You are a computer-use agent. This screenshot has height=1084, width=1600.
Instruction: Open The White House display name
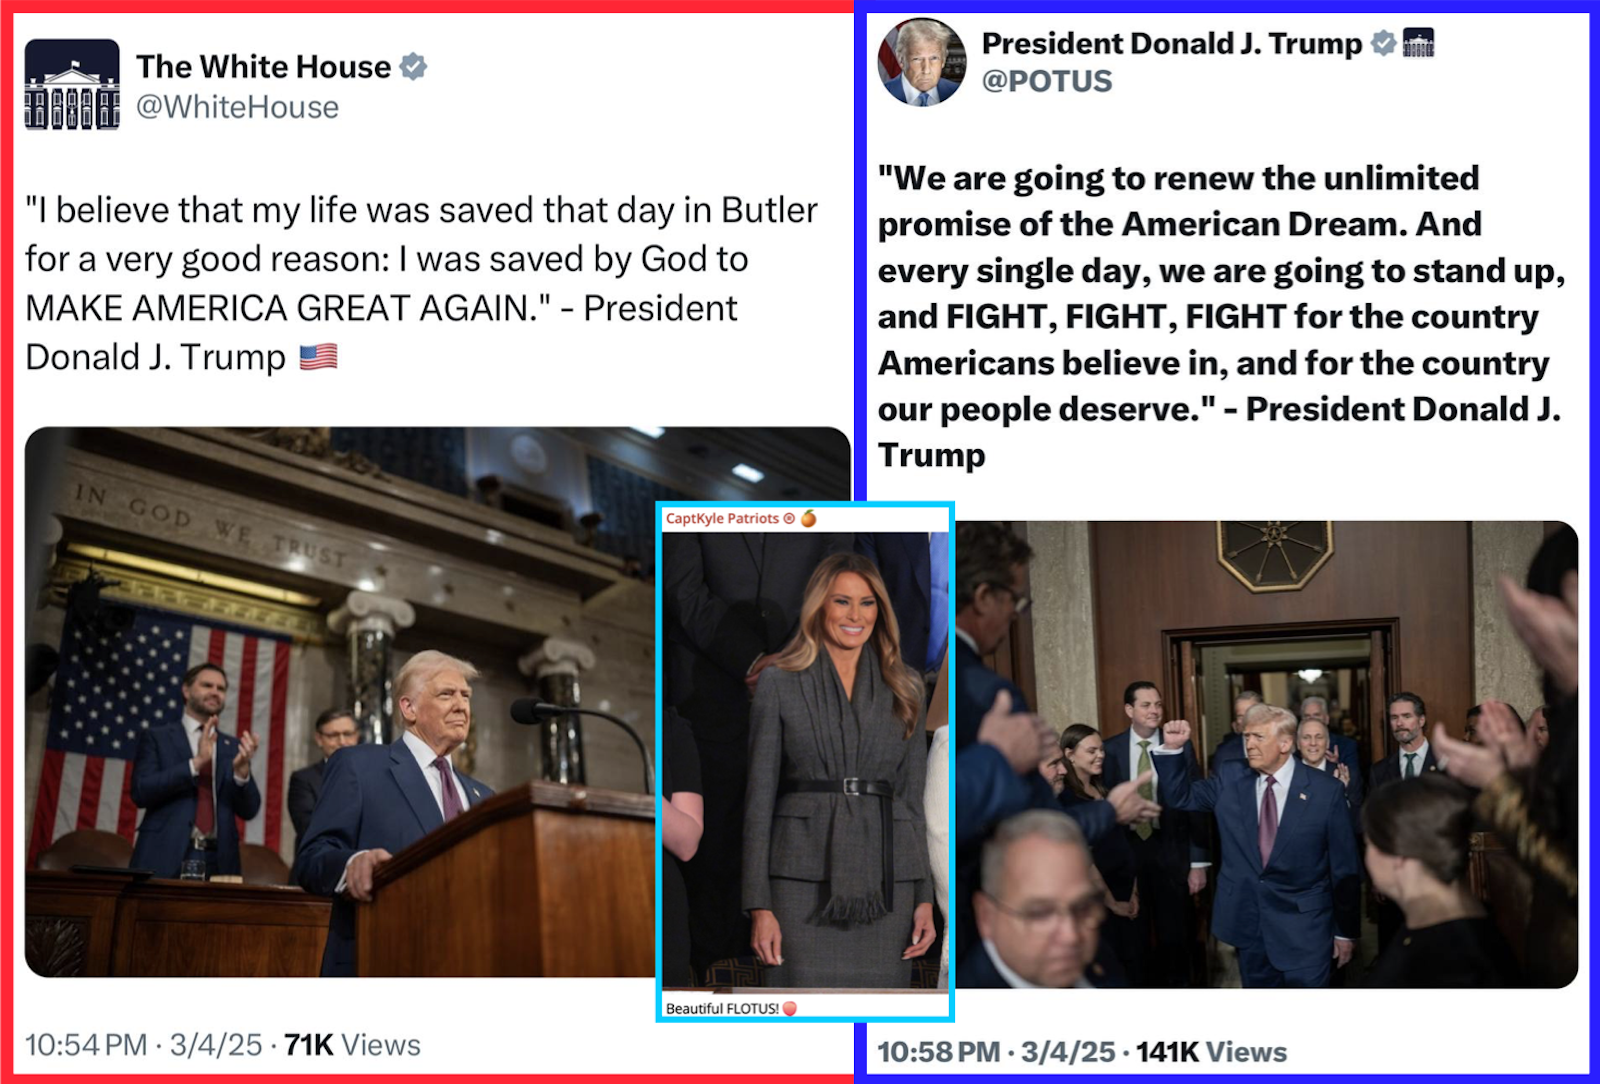click(x=264, y=67)
